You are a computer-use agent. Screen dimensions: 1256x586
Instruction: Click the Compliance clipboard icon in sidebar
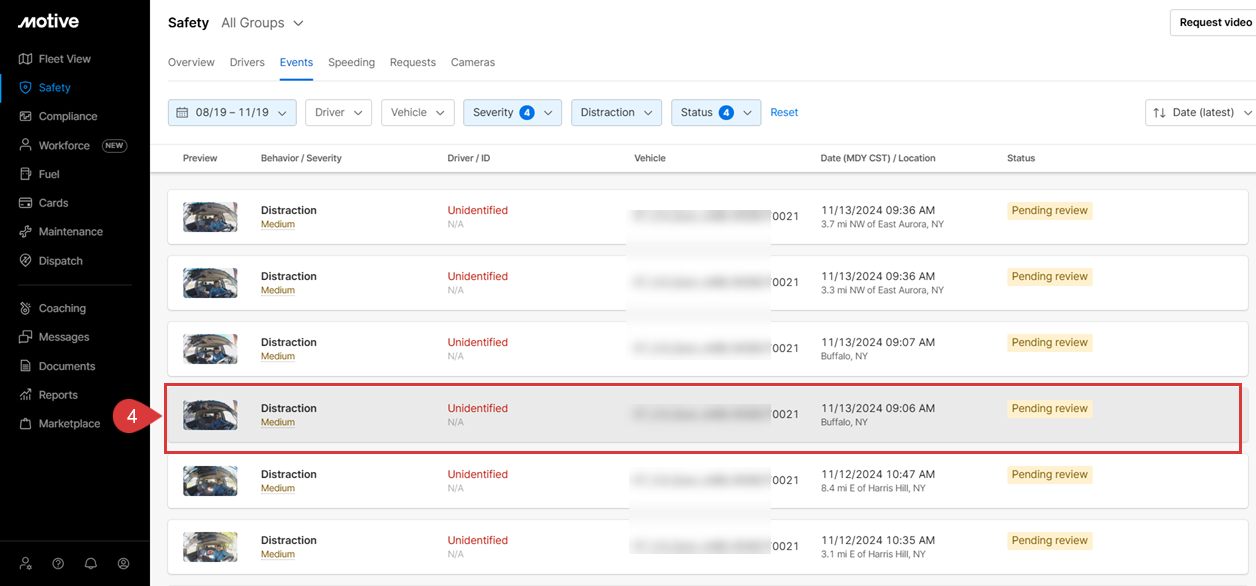[26, 116]
